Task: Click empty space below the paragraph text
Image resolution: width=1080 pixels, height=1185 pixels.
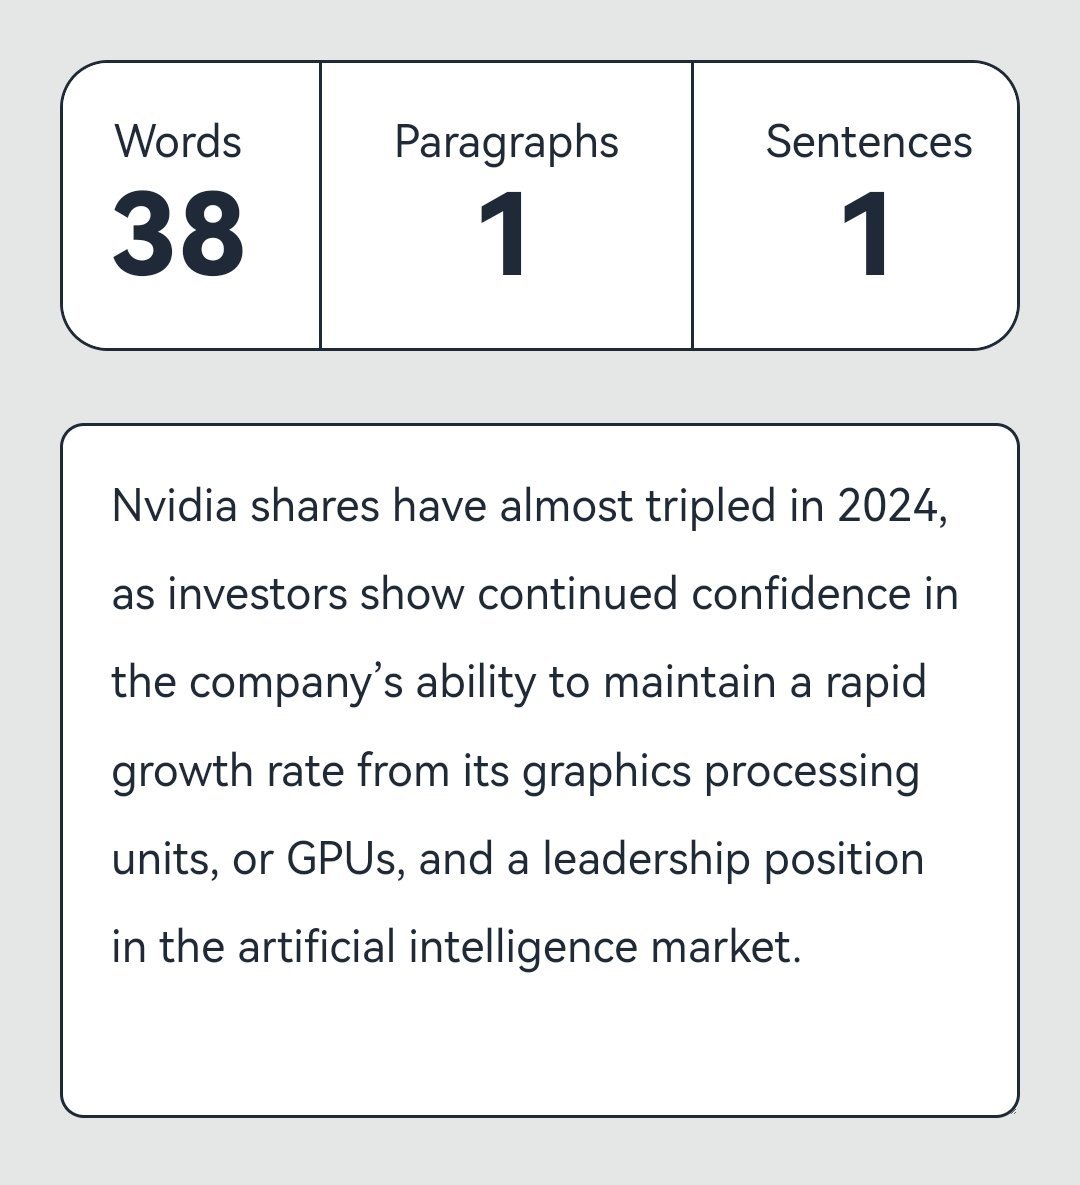Action: point(540,1040)
